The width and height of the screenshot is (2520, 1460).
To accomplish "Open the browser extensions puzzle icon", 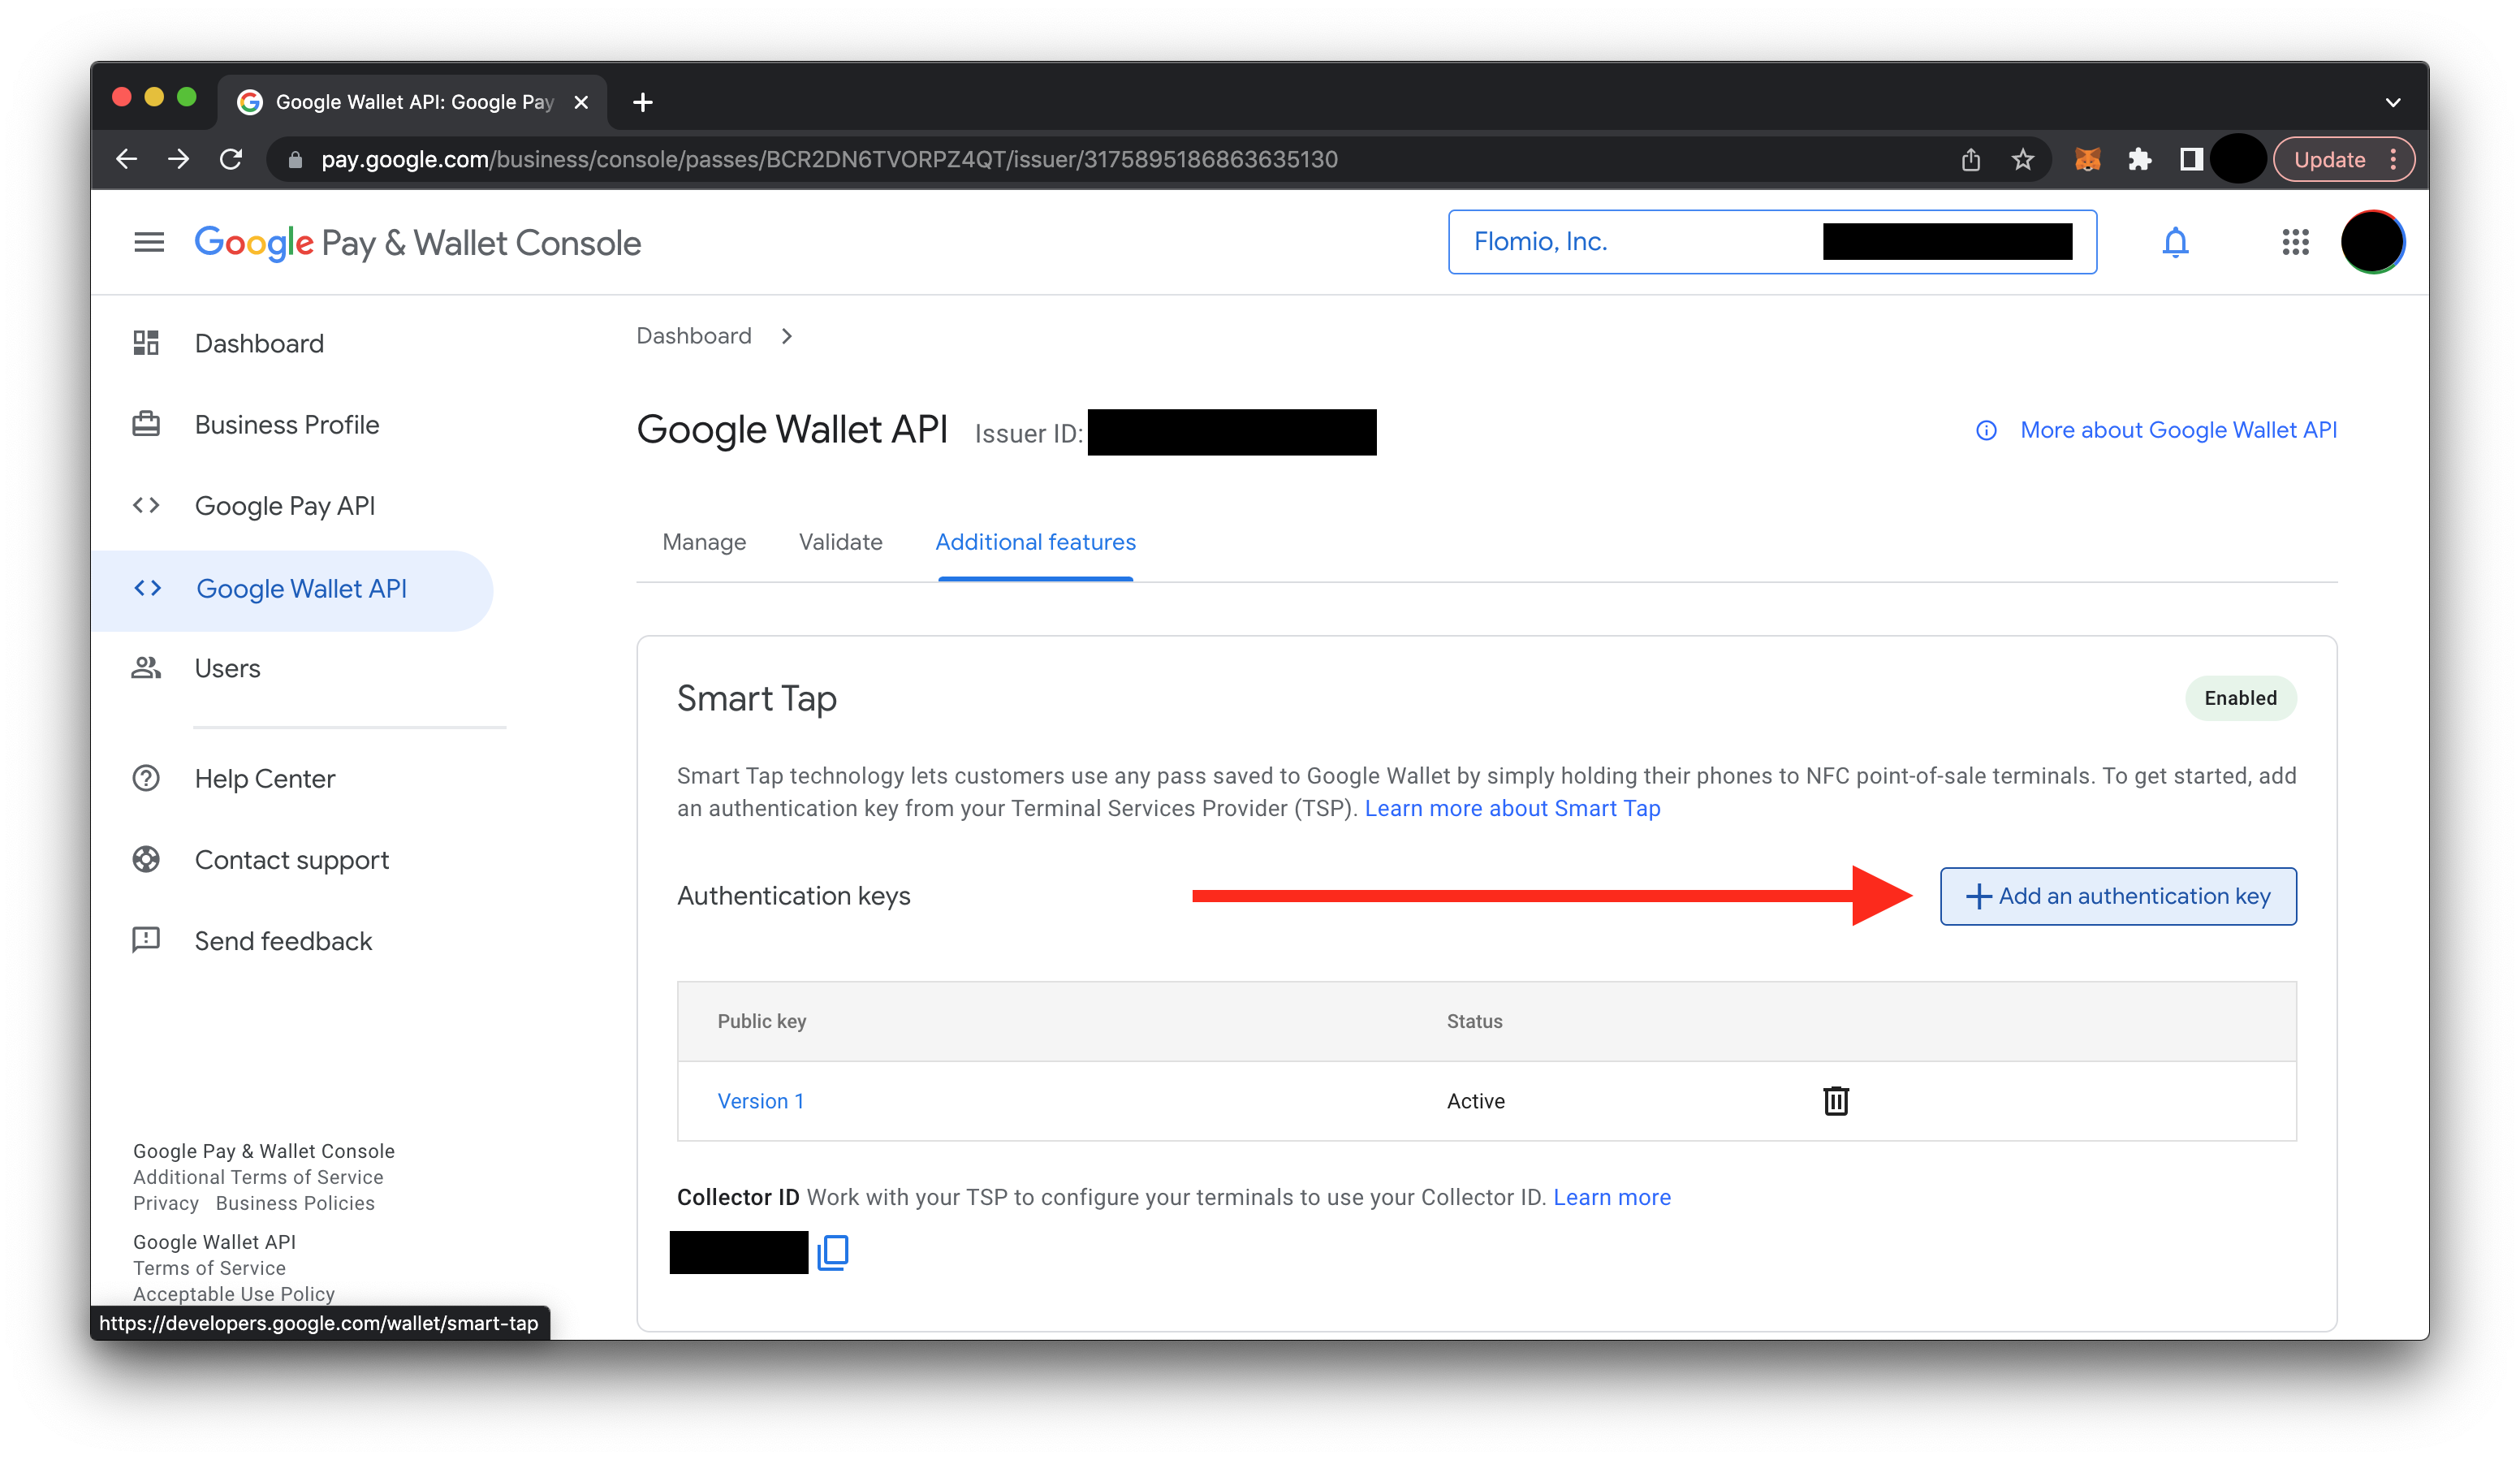I will tap(2139, 160).
